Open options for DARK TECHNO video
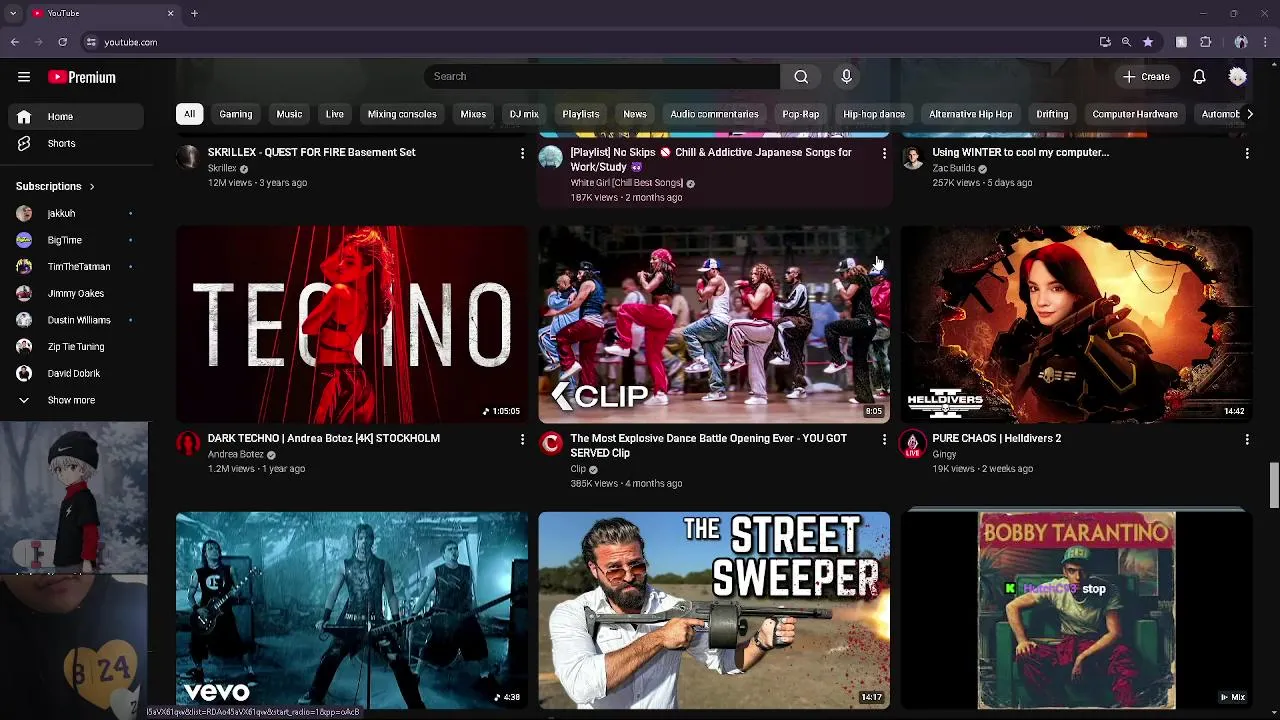This screenshot has width=1280, height=720. pos(522,439)
